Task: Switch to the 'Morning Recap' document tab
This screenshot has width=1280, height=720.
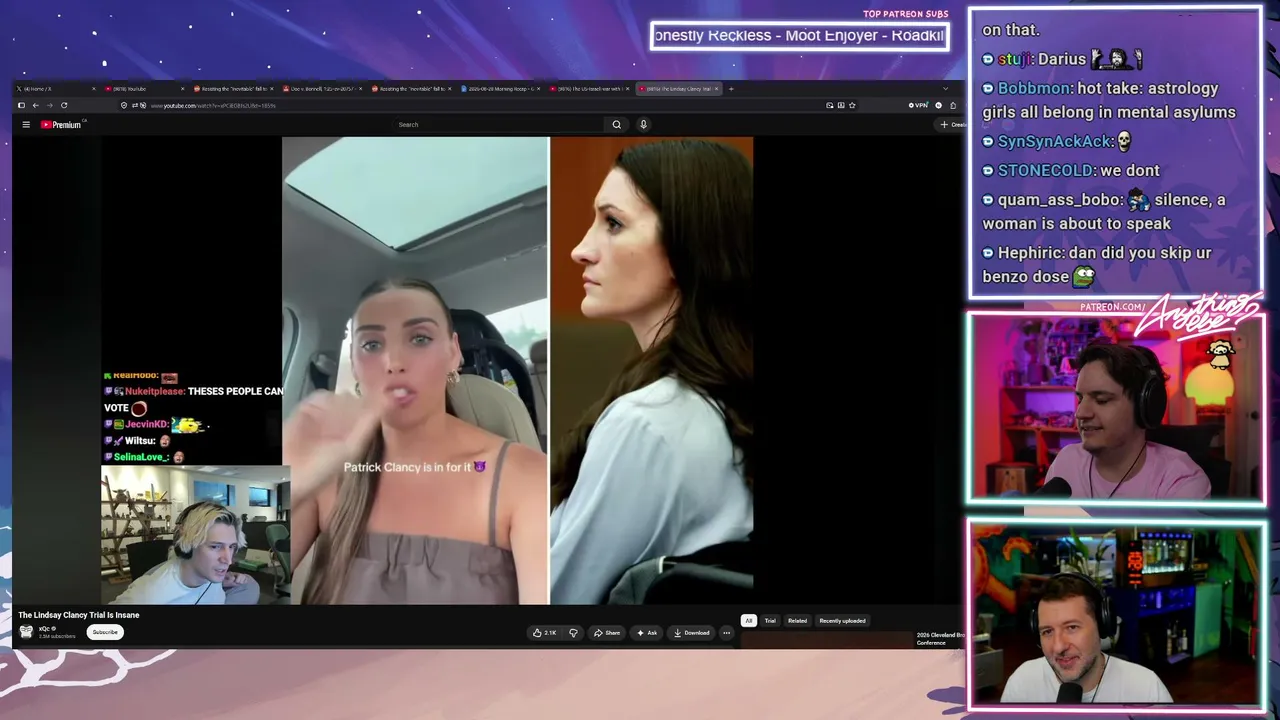Action: [x=500, y=89]
